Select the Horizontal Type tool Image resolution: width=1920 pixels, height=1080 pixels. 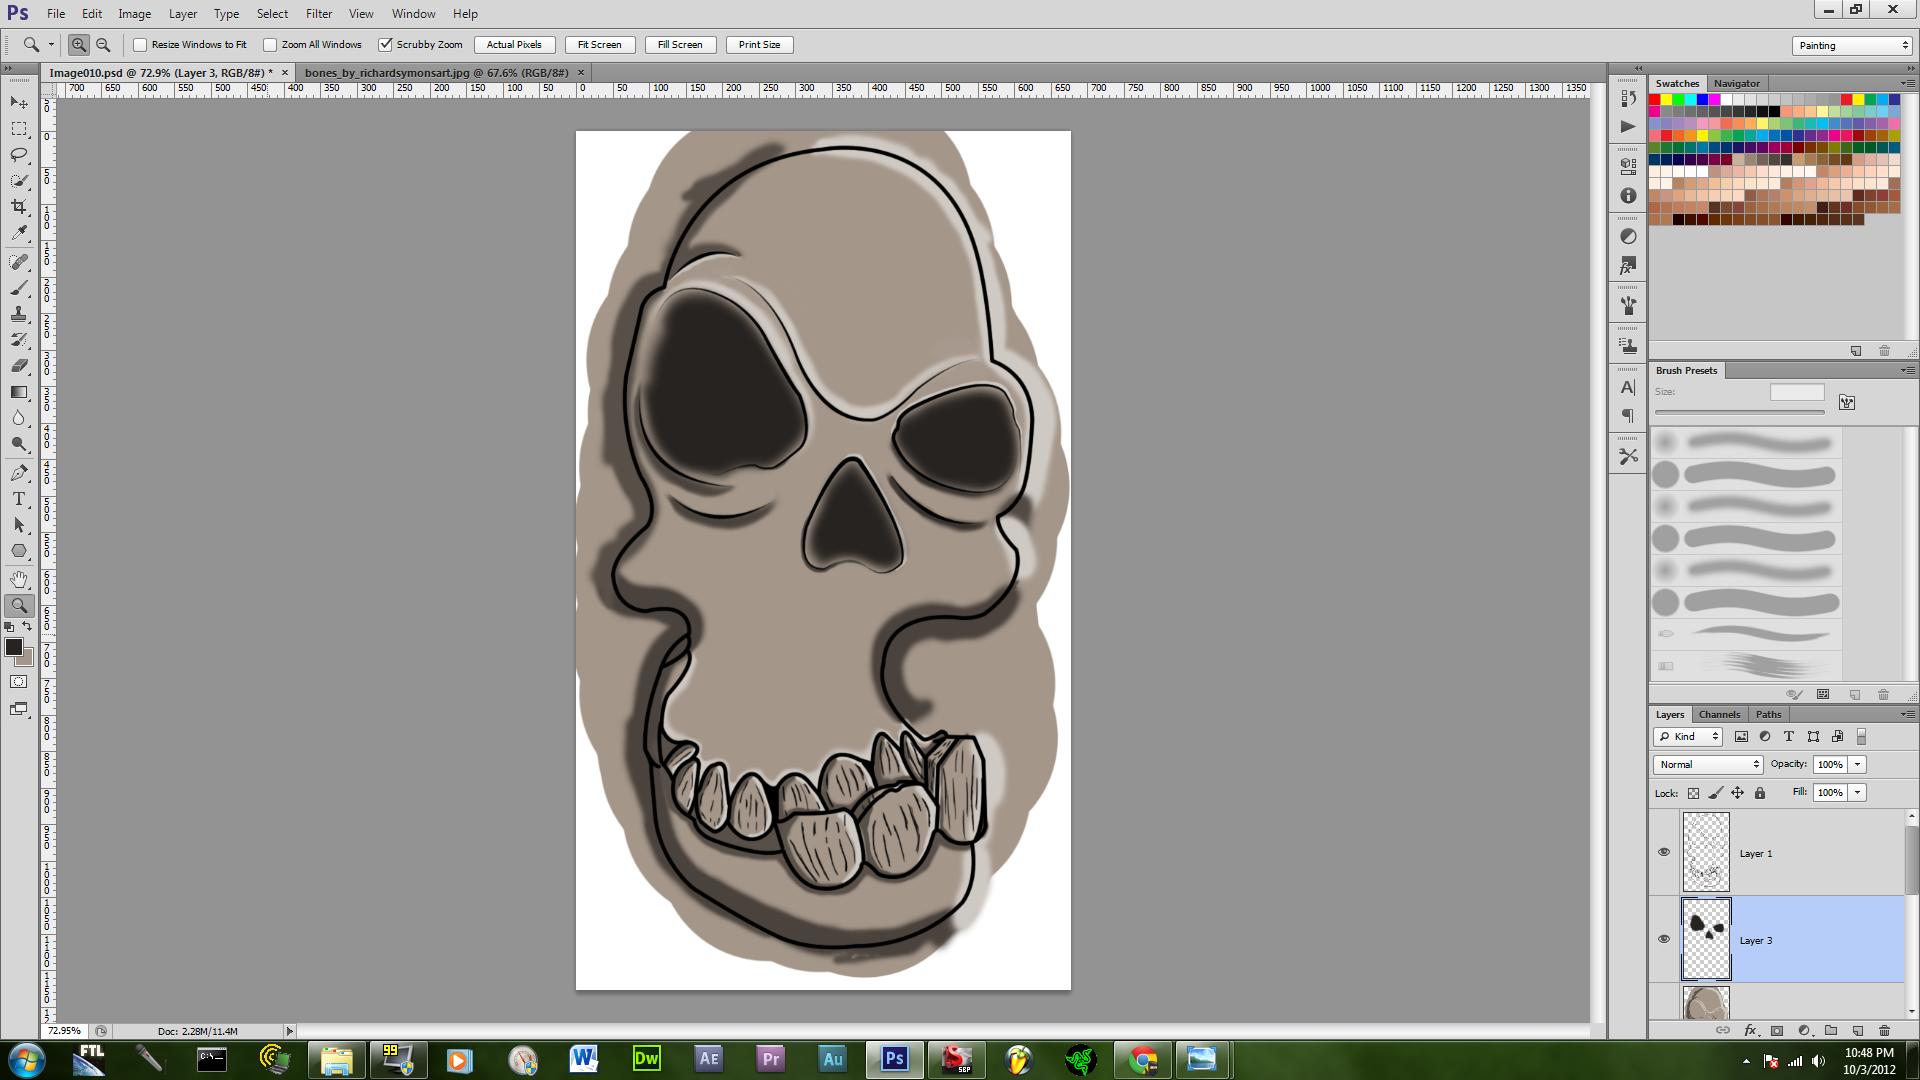(x=19, y=499)
